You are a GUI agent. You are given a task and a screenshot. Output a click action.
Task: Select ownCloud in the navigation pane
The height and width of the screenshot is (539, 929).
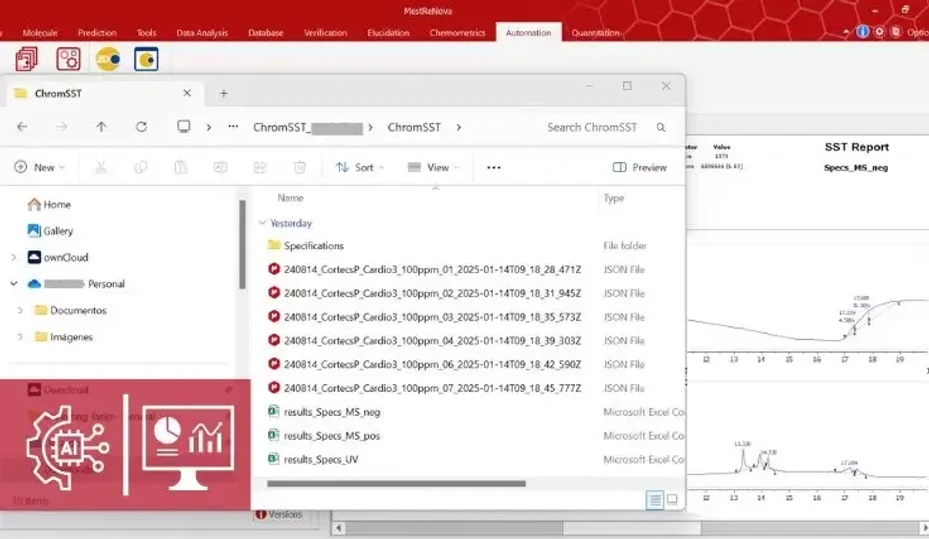click(x=58, y=258)
